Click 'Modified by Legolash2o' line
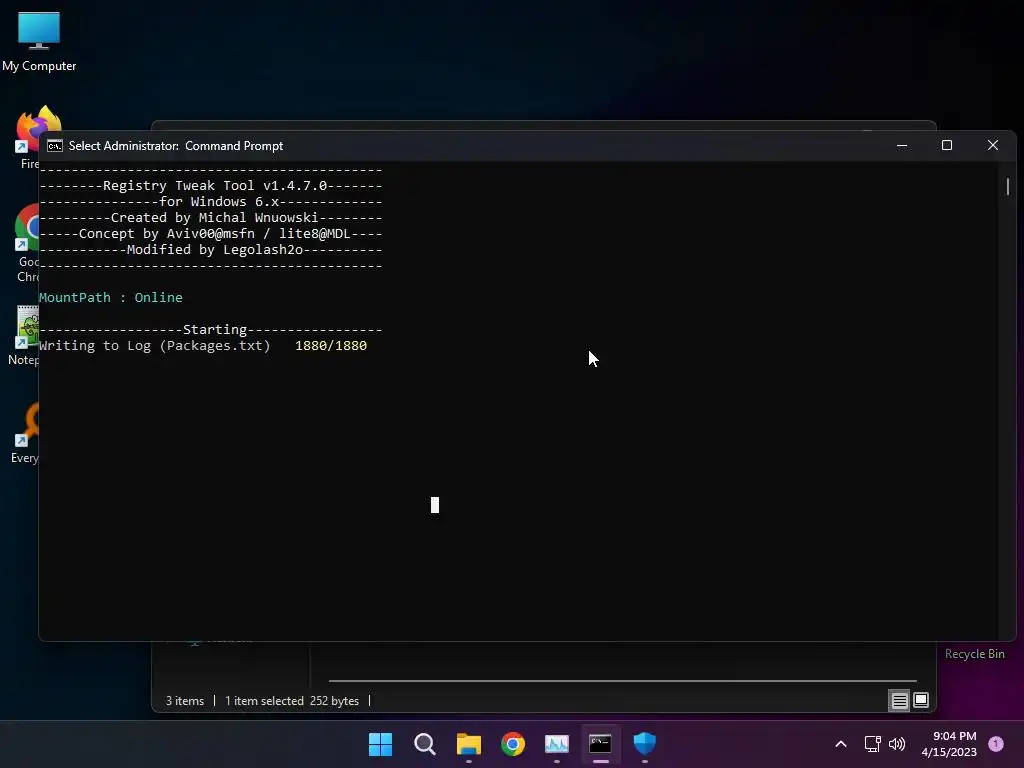 [211, 249]
